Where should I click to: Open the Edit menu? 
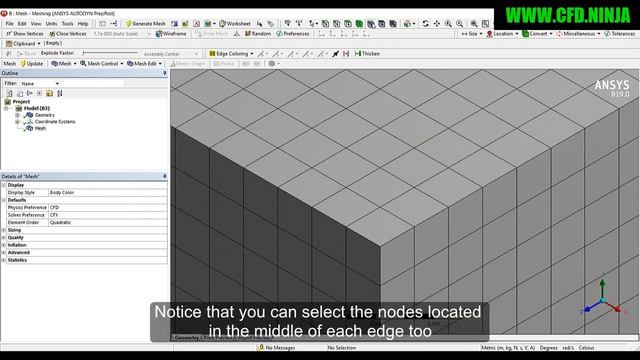(x=22, y=24)
